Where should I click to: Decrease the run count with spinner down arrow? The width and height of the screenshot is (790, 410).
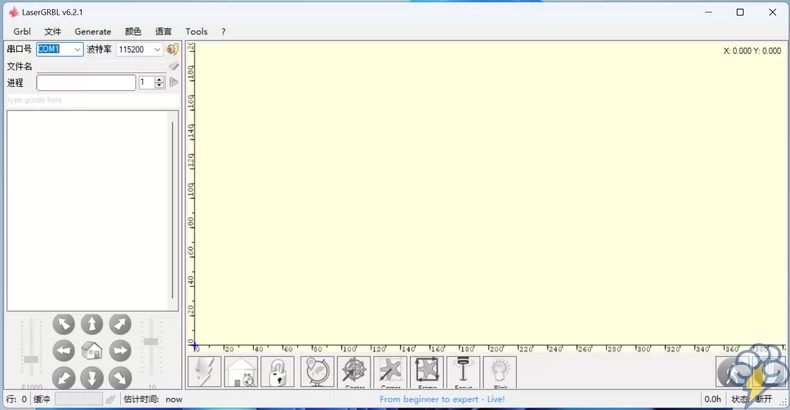(160, 85)
